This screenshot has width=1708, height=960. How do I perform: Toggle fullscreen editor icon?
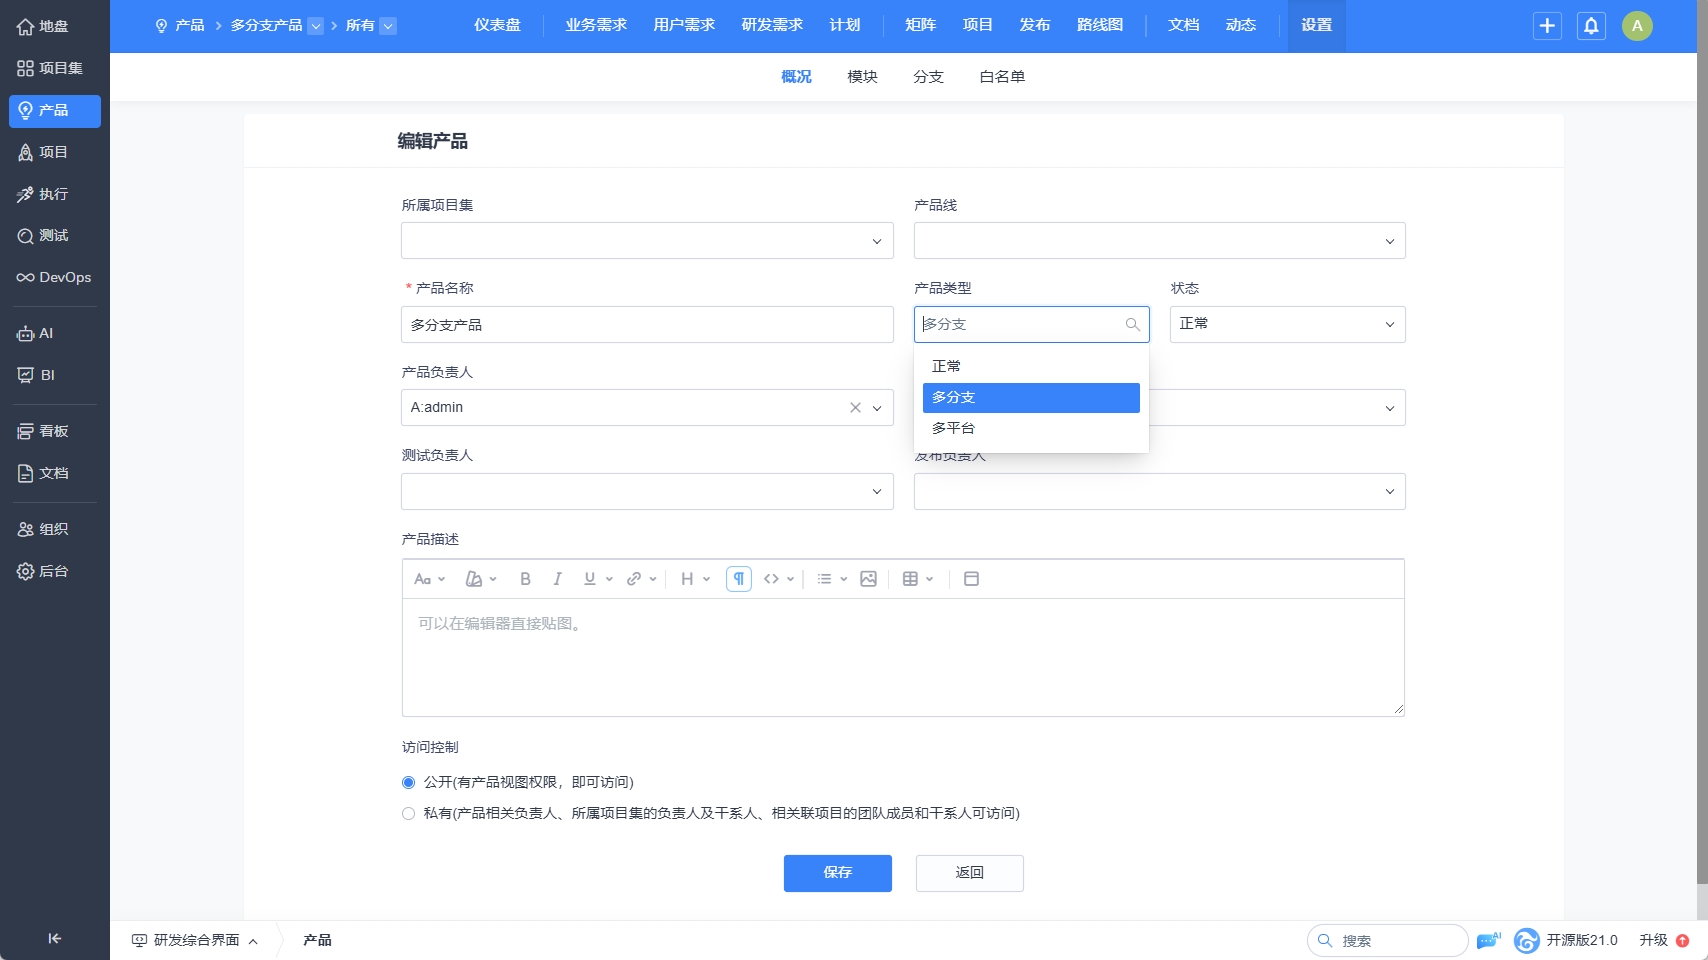click(x=971, y=579)
